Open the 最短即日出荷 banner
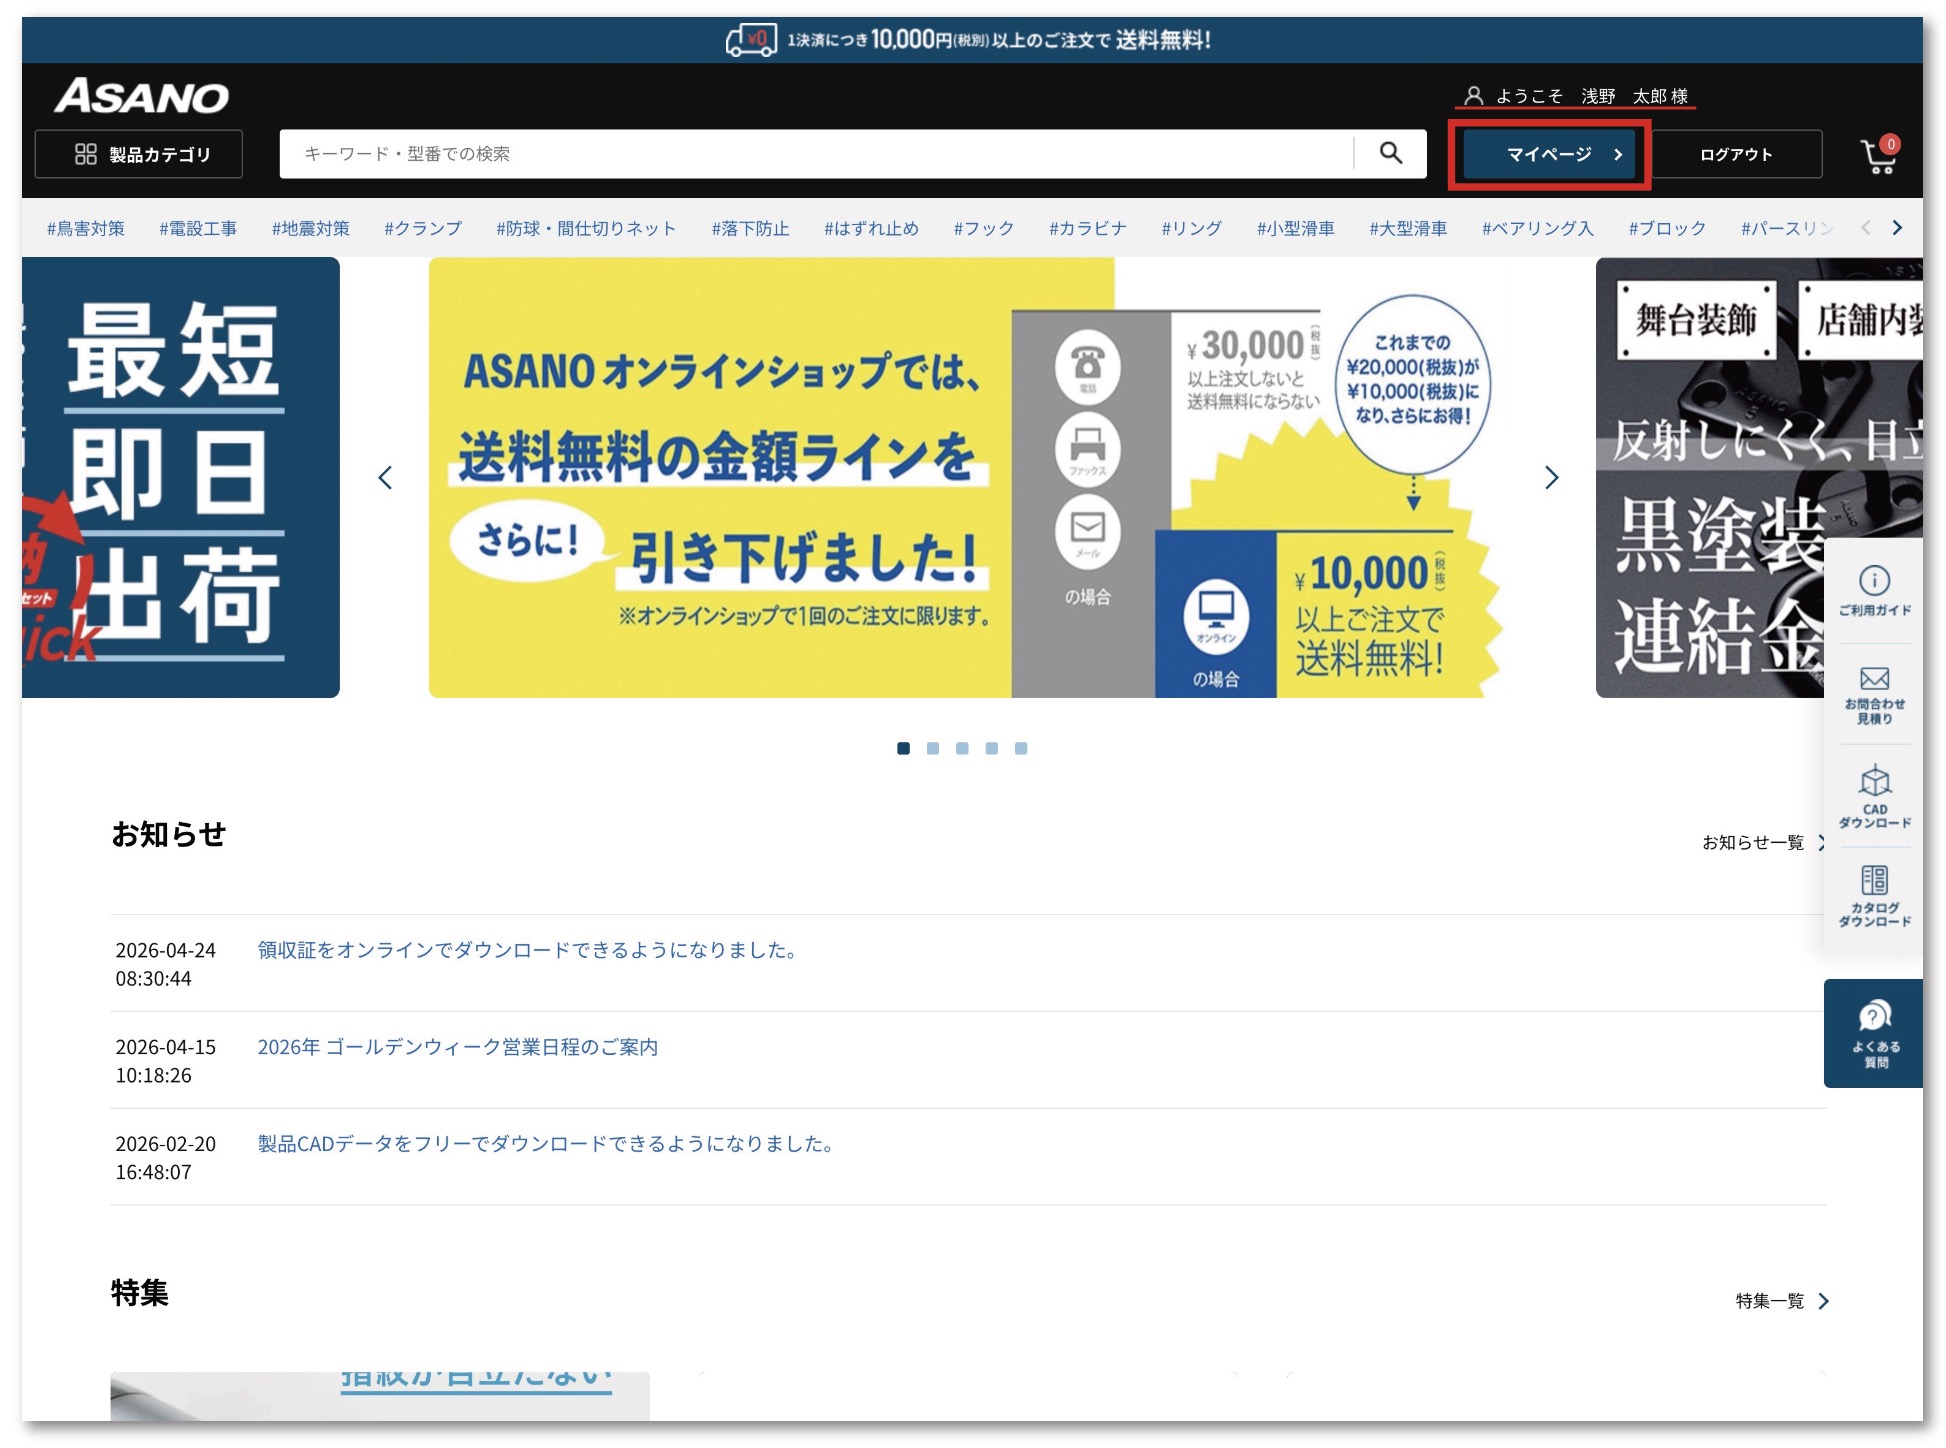This screenshot has height=1448, width=1946. tap(181, 478)
